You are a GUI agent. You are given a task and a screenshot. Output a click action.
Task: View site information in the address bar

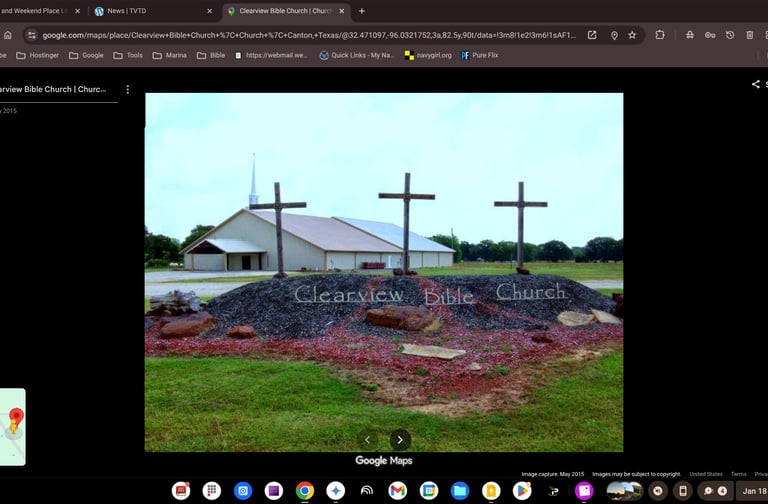tap(32, 35)
